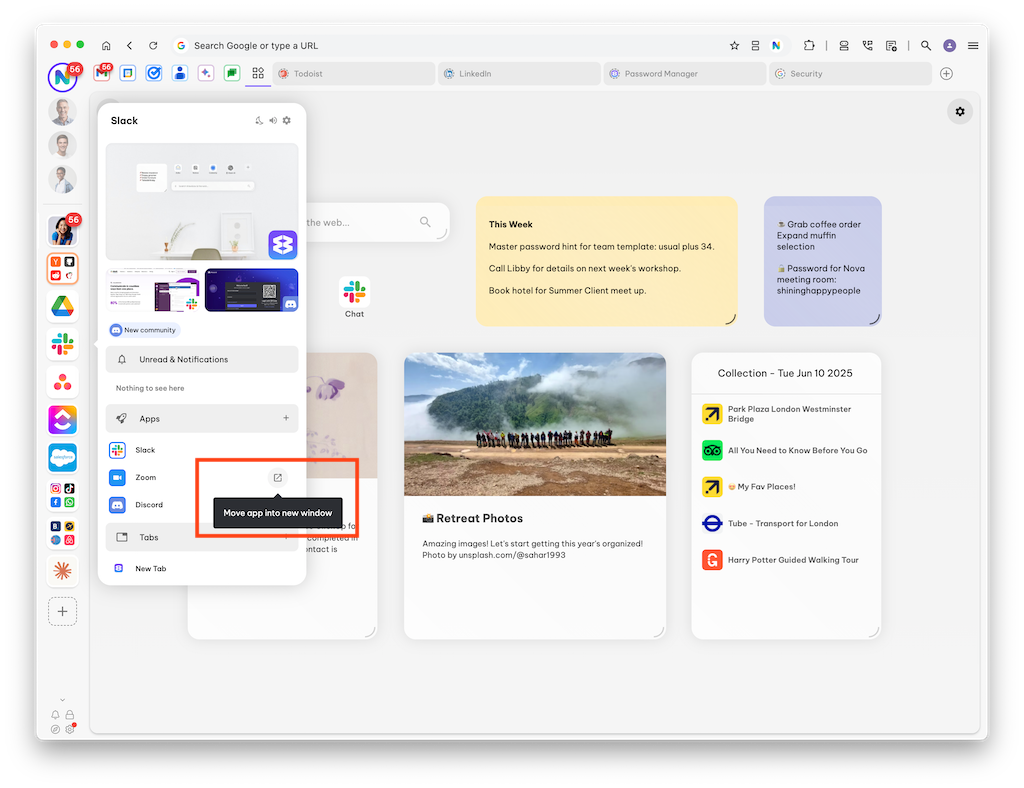
Task: Open the Gmail shortcut with 56 badge
Action: 102,73
